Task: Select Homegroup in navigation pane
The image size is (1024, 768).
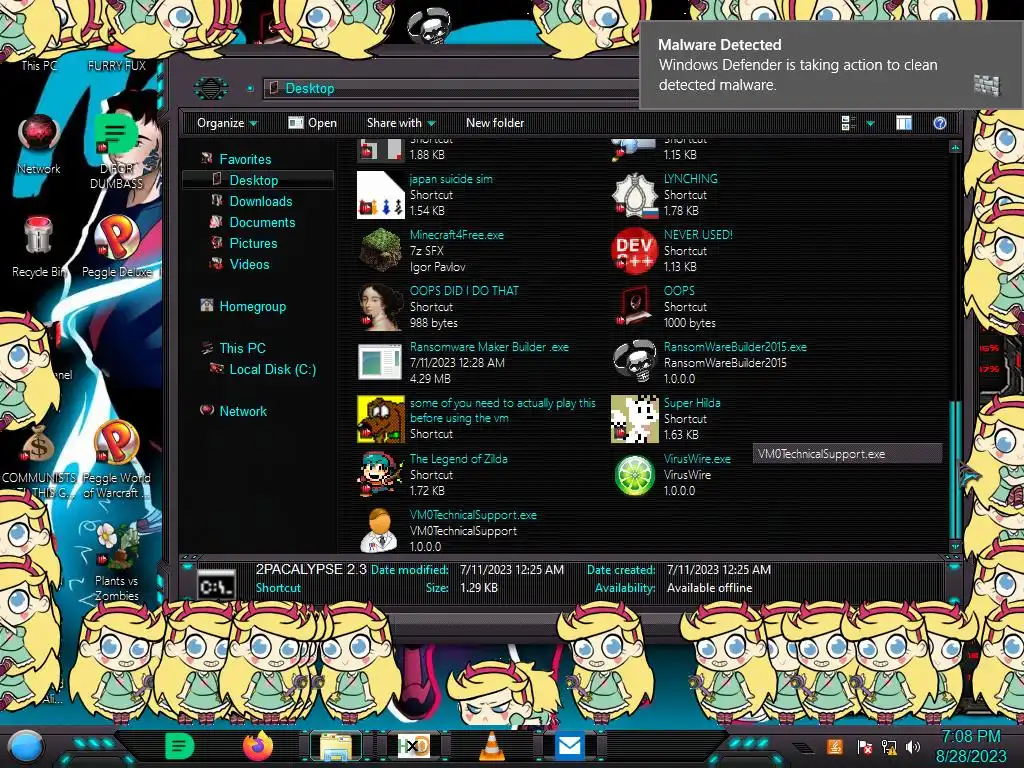Action: tap(252, 306)
